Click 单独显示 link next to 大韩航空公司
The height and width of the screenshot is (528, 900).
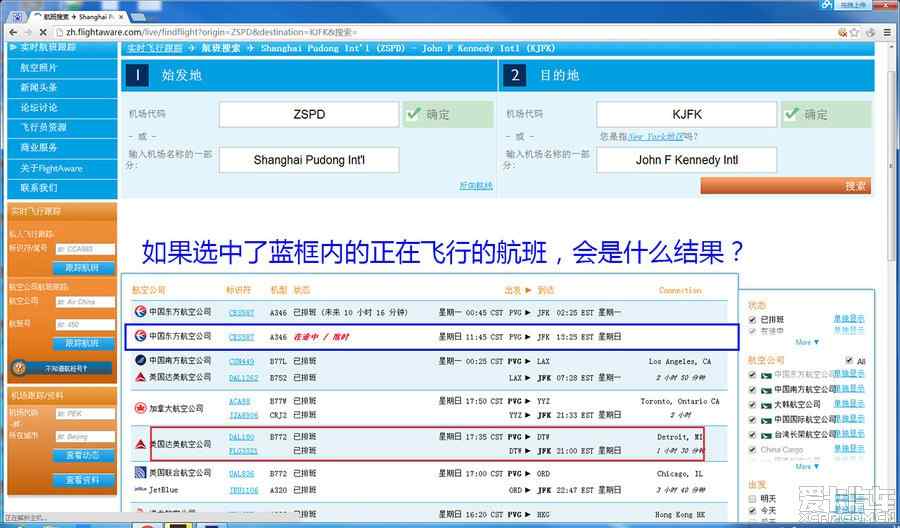click(x=849, y=404)
